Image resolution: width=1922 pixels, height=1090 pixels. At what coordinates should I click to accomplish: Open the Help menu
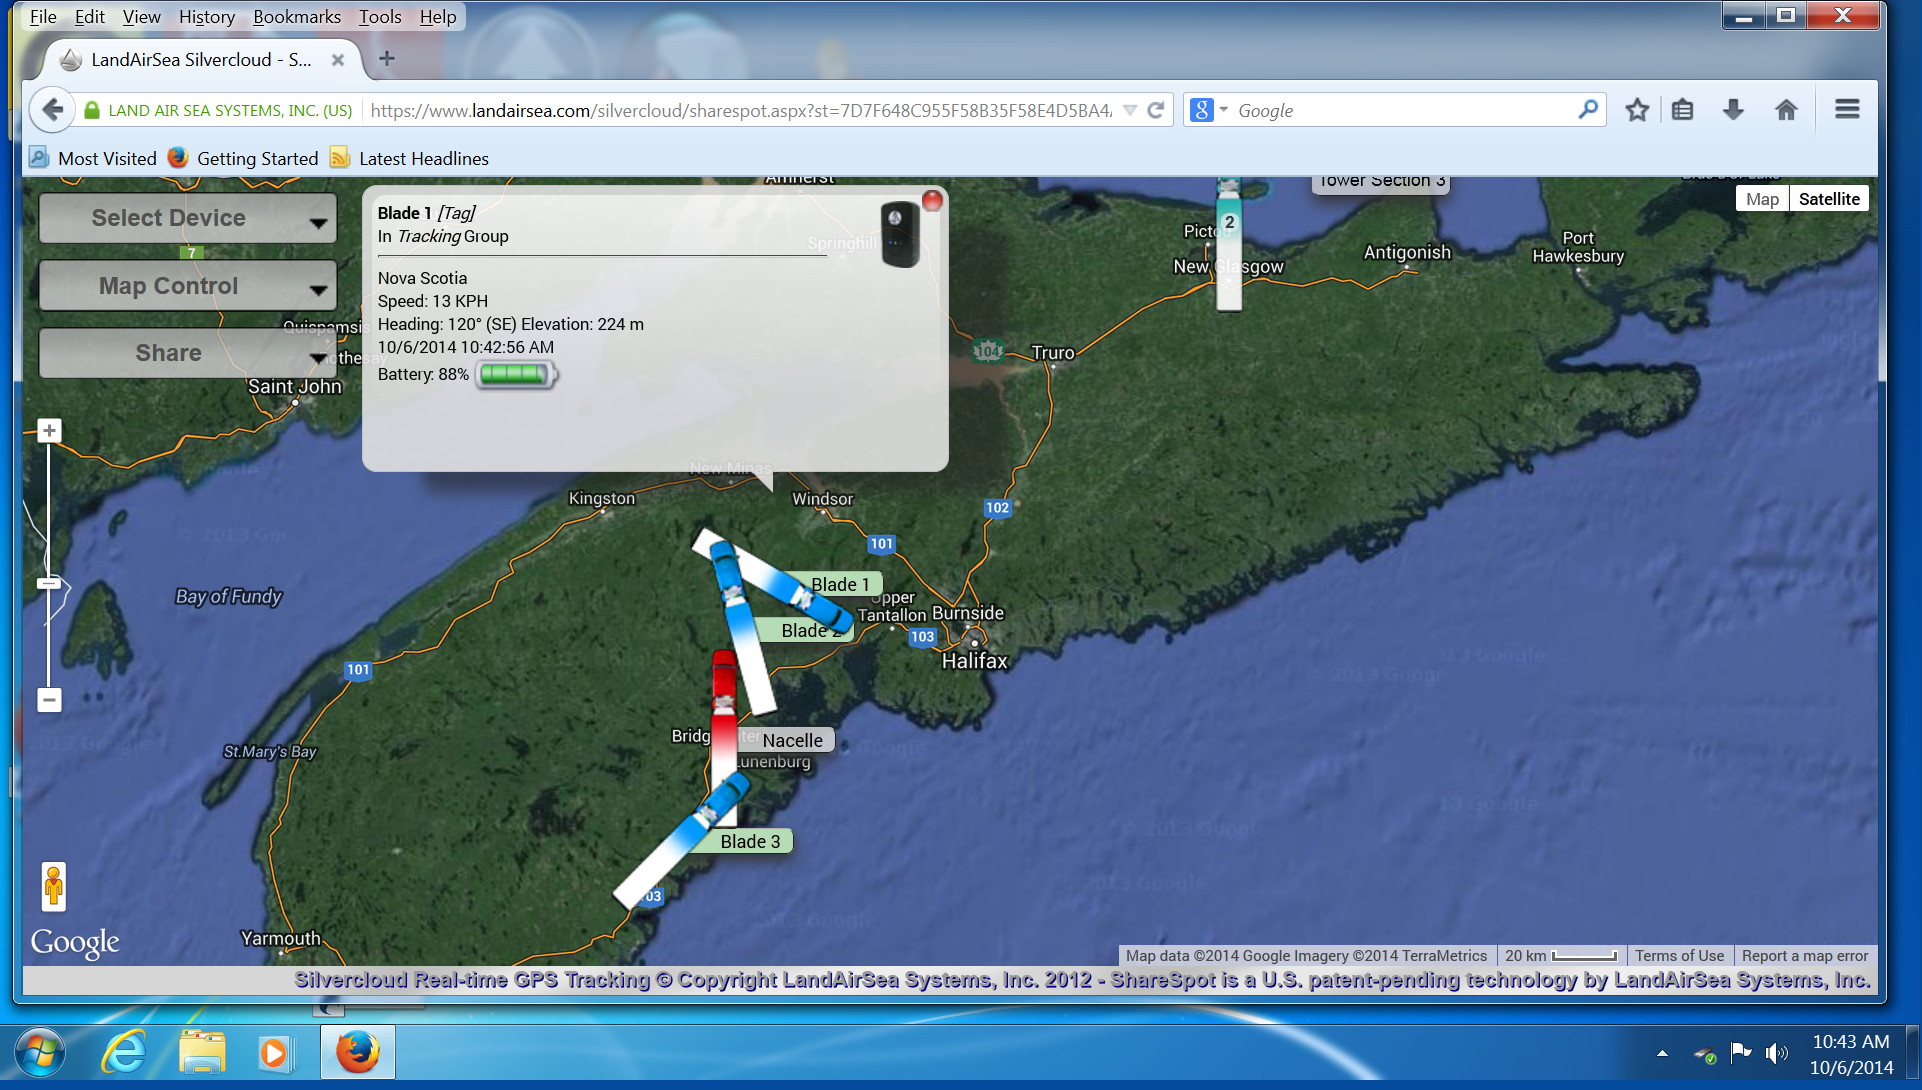coord(438,17)
